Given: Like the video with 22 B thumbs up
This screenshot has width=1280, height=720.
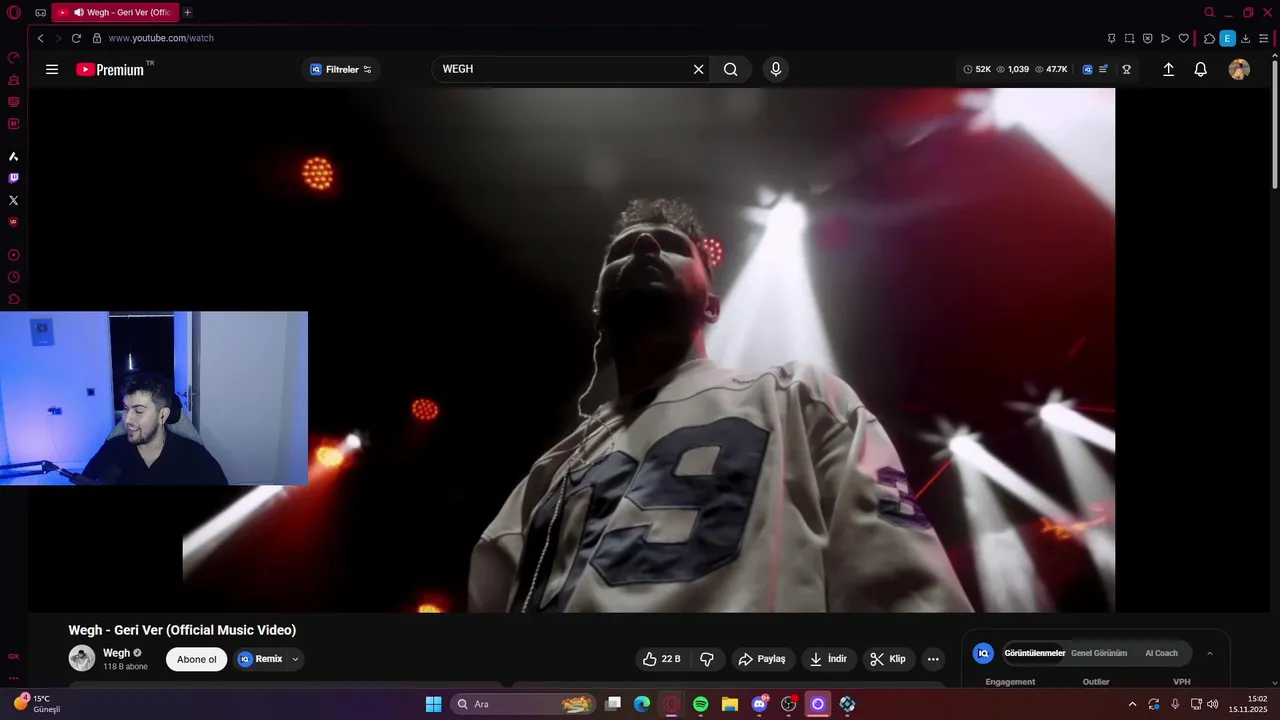Looking at the screenshot, I should point(660,659).
